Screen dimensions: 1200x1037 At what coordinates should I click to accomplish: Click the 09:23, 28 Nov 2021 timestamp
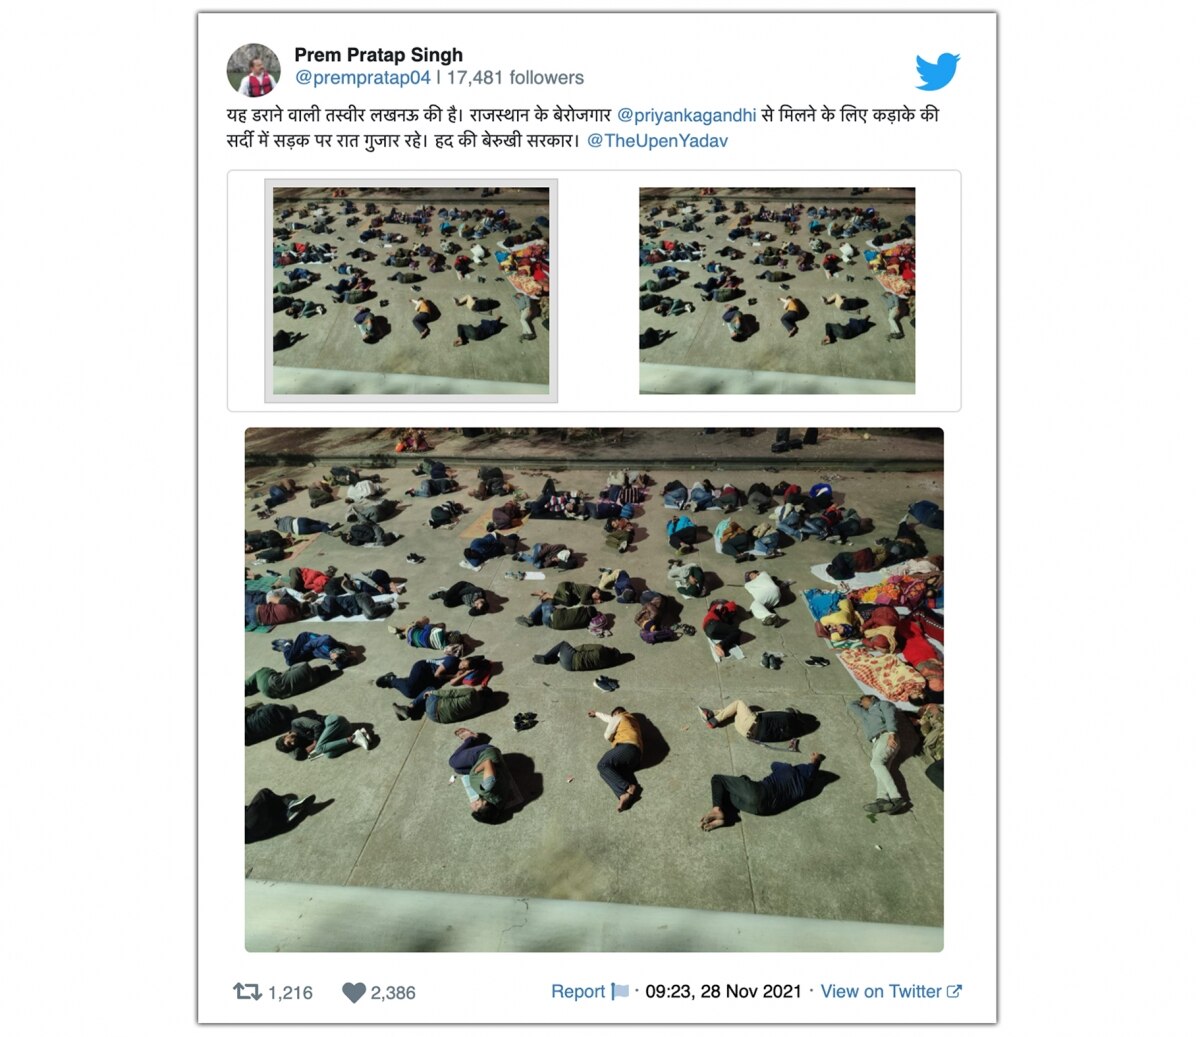click(723, 992)
